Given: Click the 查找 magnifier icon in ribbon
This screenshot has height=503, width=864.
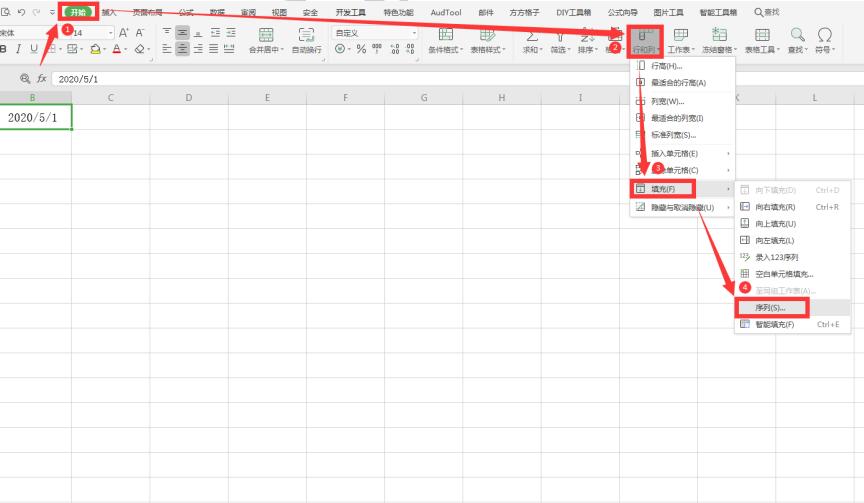Looking at the screenshot, I should [x=797, y=35].
